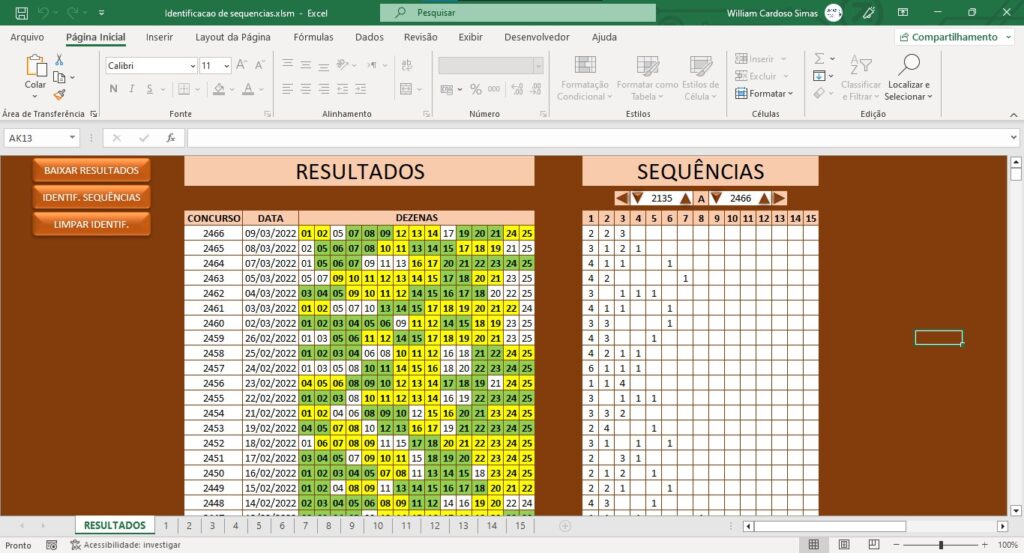Click the IDENTIF. SEQUÊNCIAS button

point(91,197)
